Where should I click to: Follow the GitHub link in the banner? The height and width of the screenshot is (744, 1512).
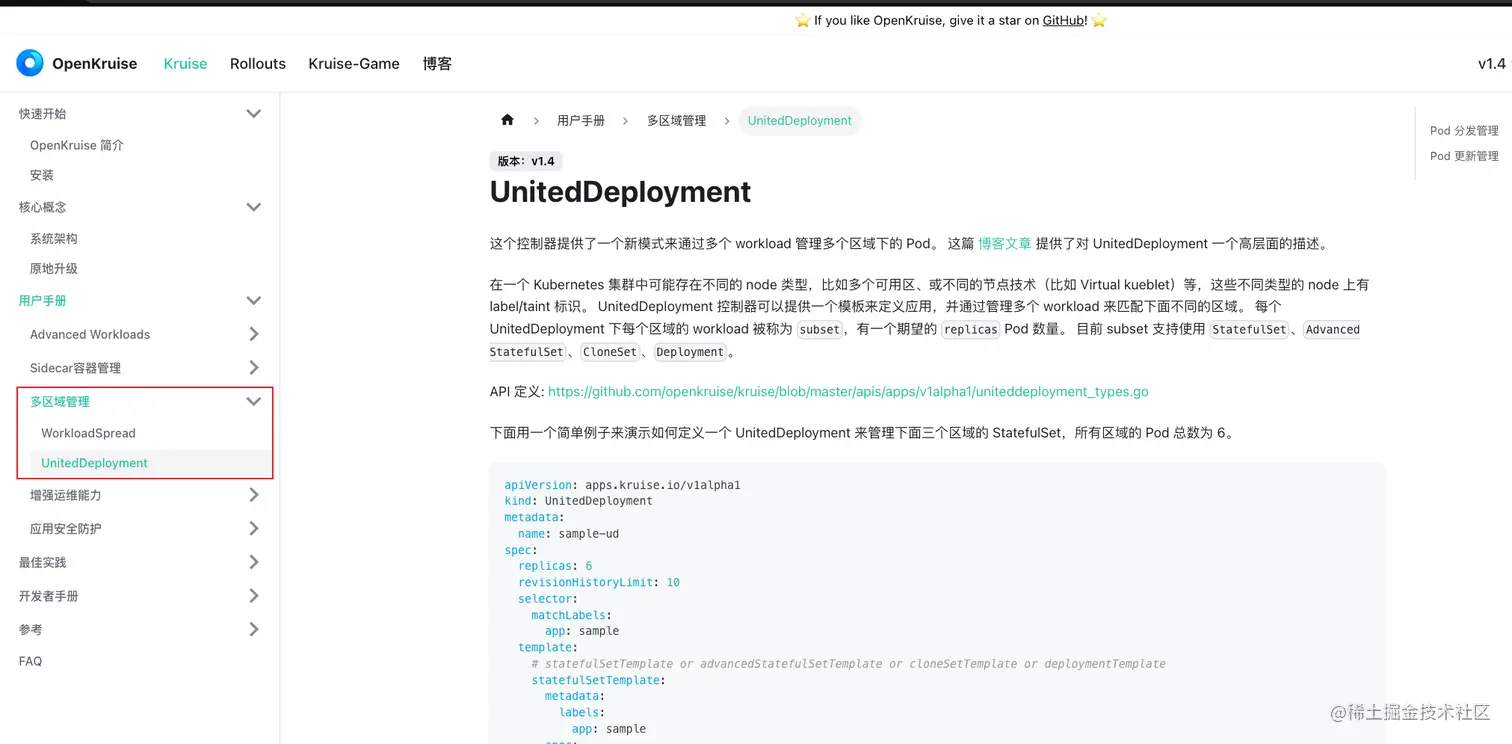(1064, 20)
